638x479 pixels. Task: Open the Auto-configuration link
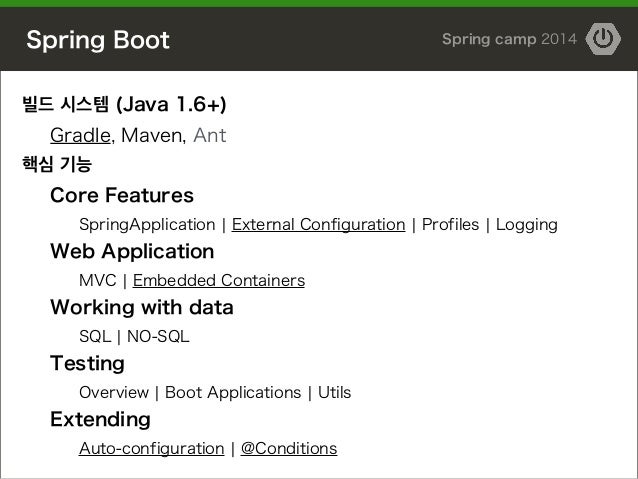tap(151, 448)
